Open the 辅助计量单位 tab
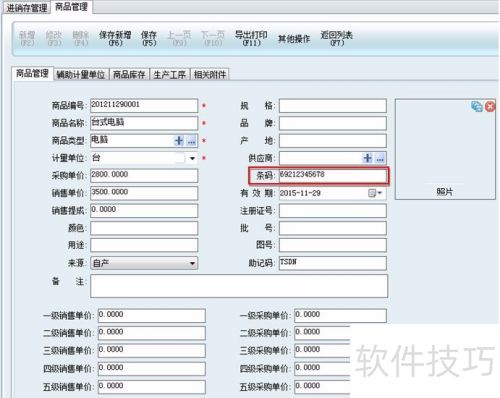Viewport: 500px width, 398px height. [x=81, y=75]
